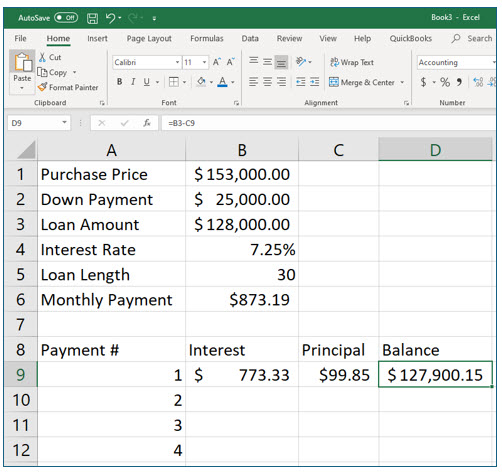Open the Clipboard dialog launcher
This screenshot has width=502, height=472.
coord(102,103)
